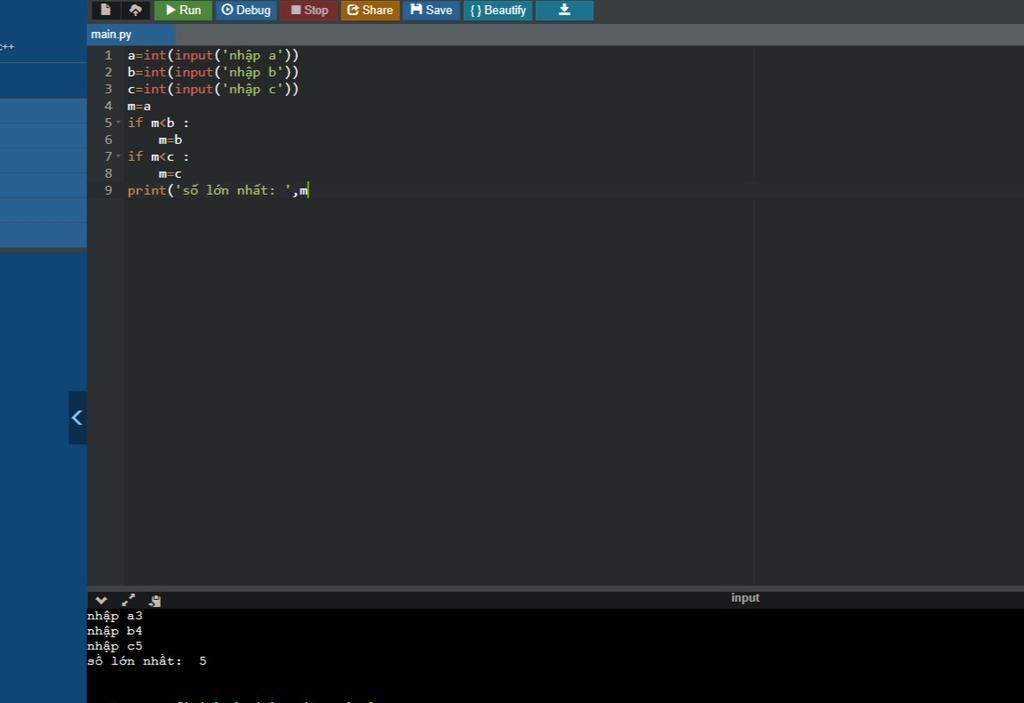Click line number 1 in the gutter
The width and height of the screenshot is (1024, 703).
[108, 56]
